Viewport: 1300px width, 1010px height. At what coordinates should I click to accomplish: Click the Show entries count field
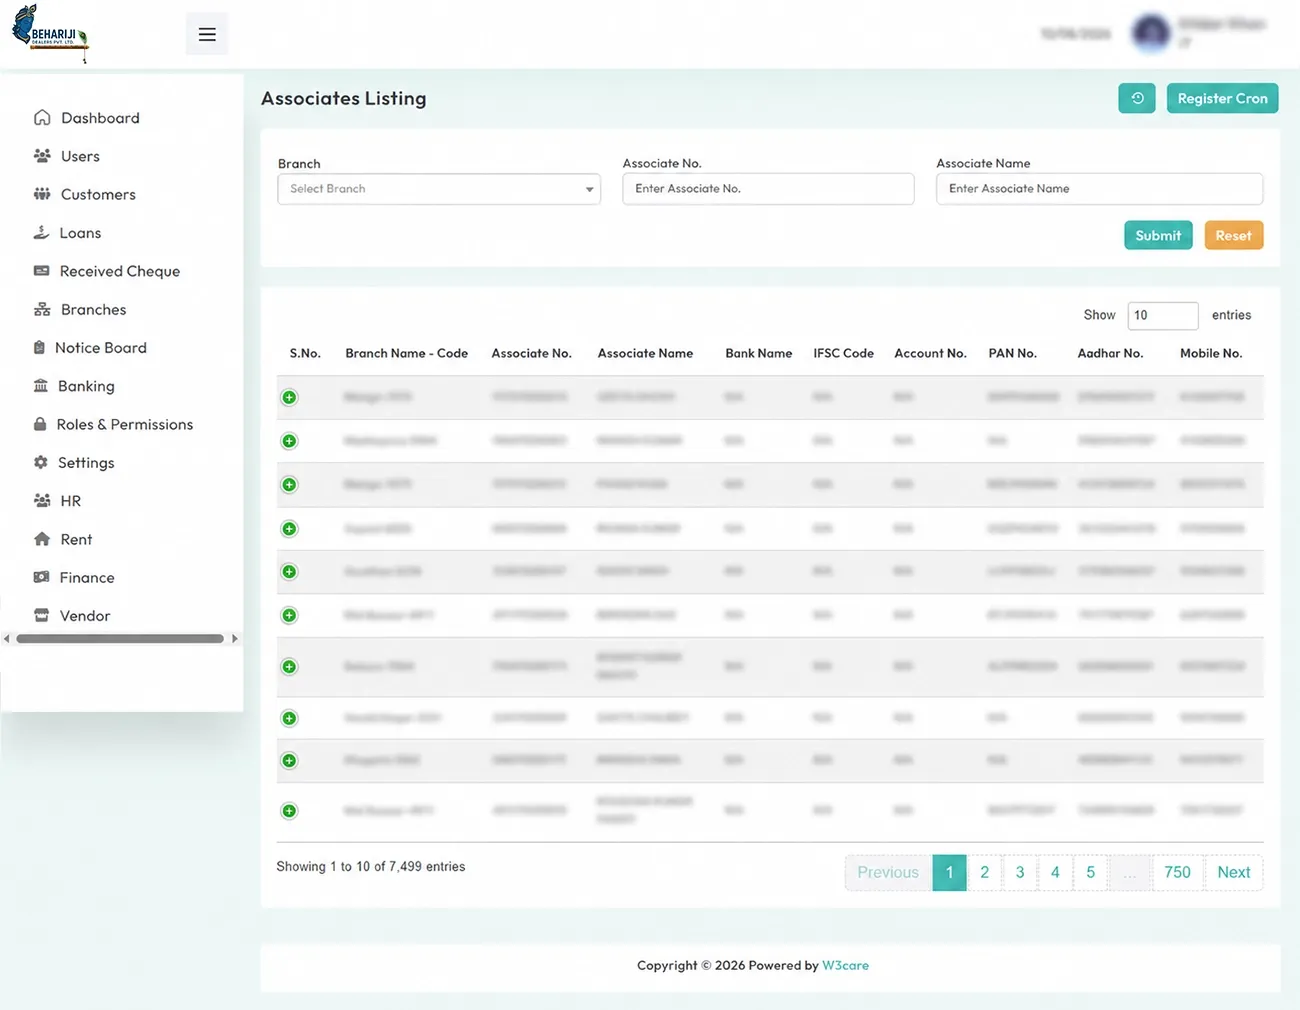(1163, 315)
